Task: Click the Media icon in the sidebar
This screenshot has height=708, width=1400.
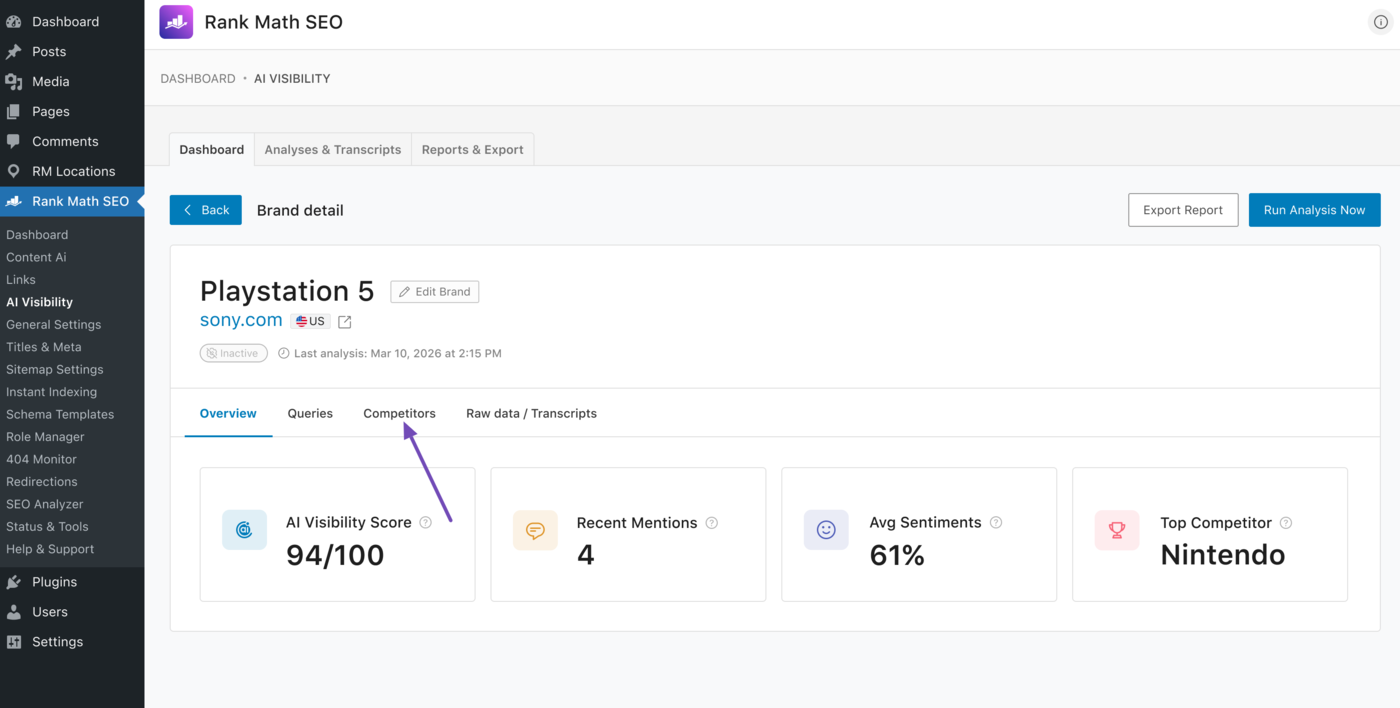Action: 14,81
